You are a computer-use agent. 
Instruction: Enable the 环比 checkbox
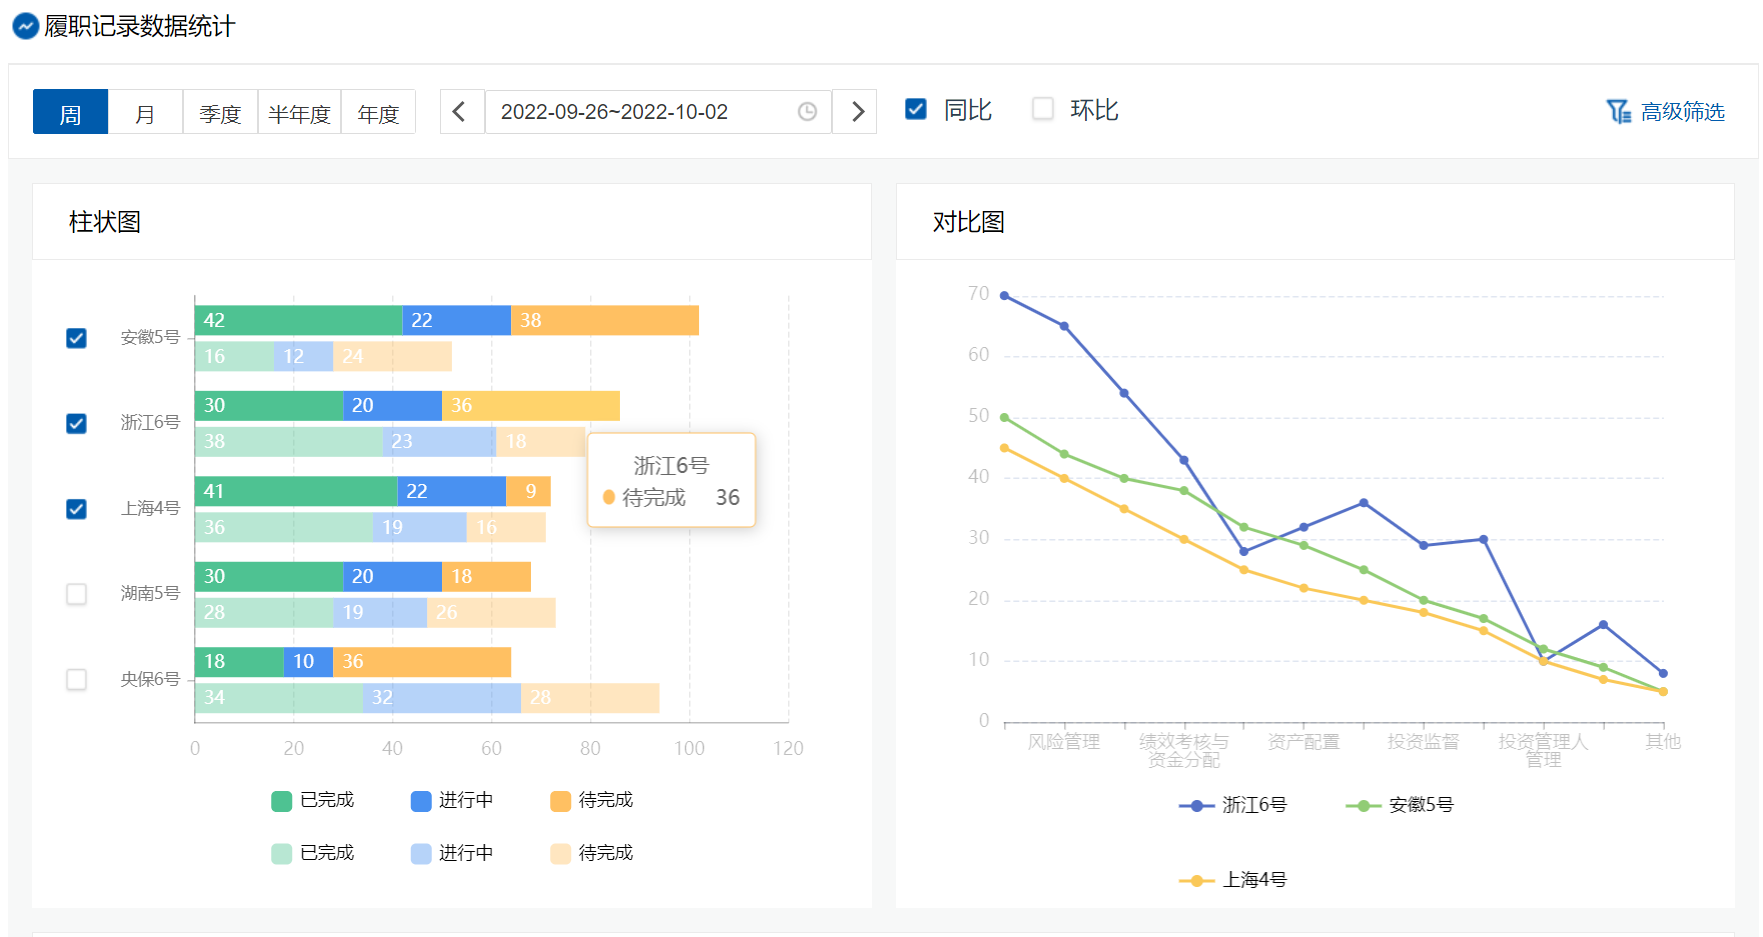(1043, 109)
